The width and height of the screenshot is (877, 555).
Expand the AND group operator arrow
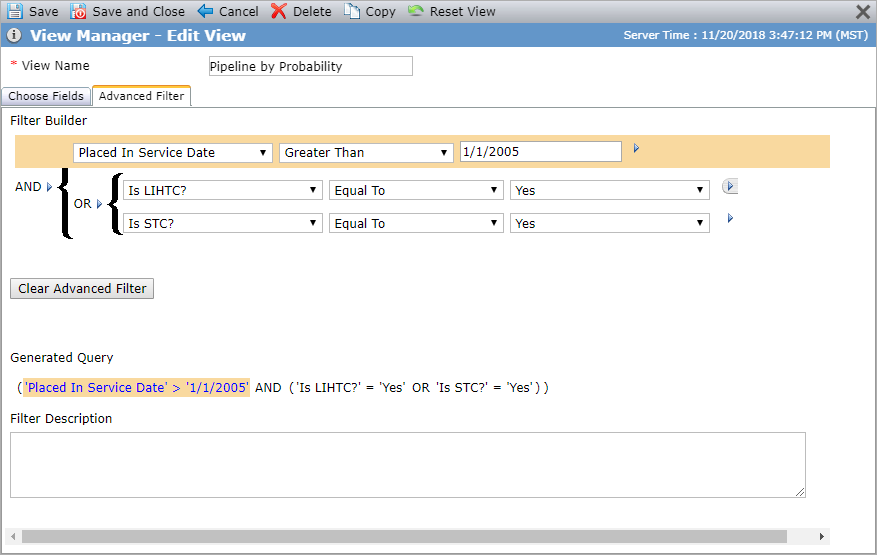(49, 187)
